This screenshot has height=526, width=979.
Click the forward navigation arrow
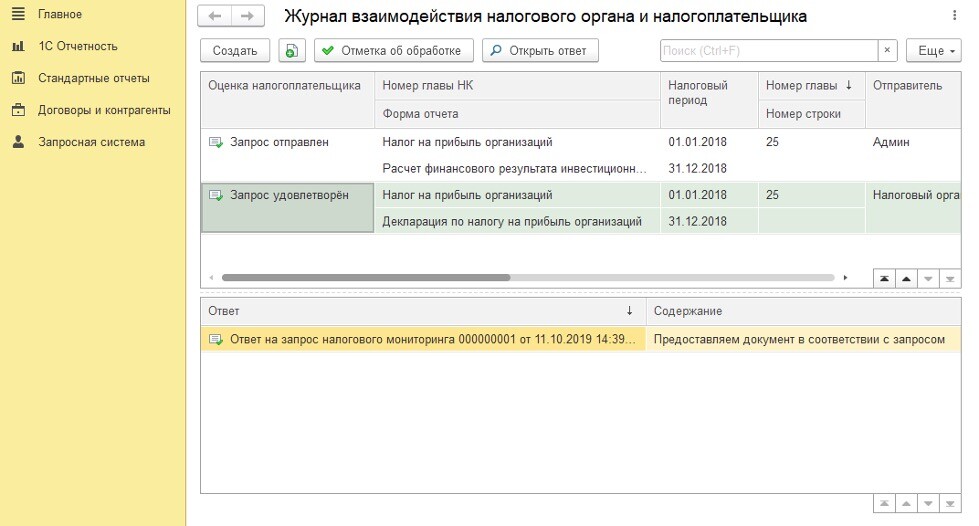click(248, 16)
